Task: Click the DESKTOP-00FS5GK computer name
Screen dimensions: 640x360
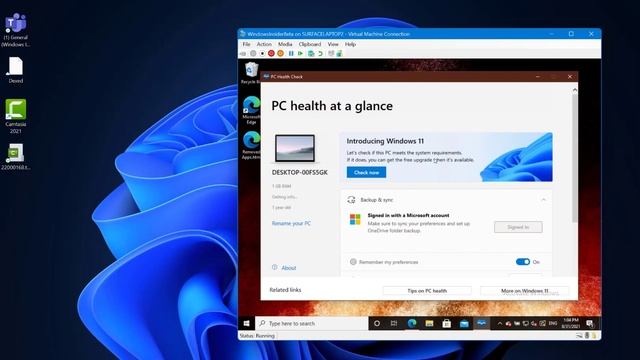Action: click(x=300, y=172)
